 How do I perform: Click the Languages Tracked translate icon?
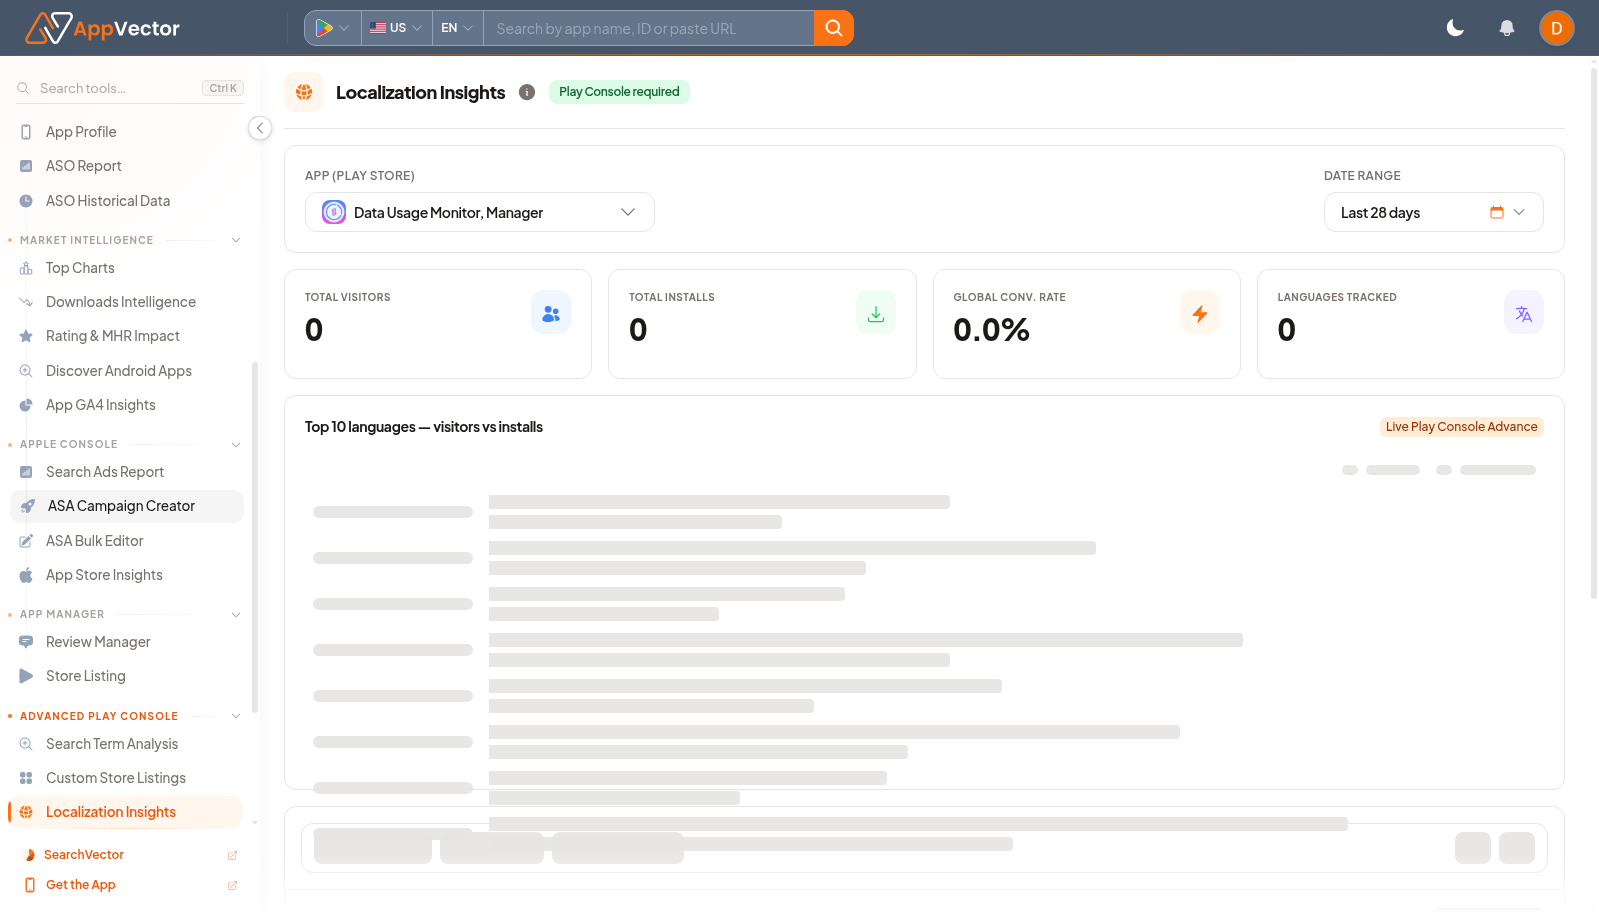coord(1524,313)
